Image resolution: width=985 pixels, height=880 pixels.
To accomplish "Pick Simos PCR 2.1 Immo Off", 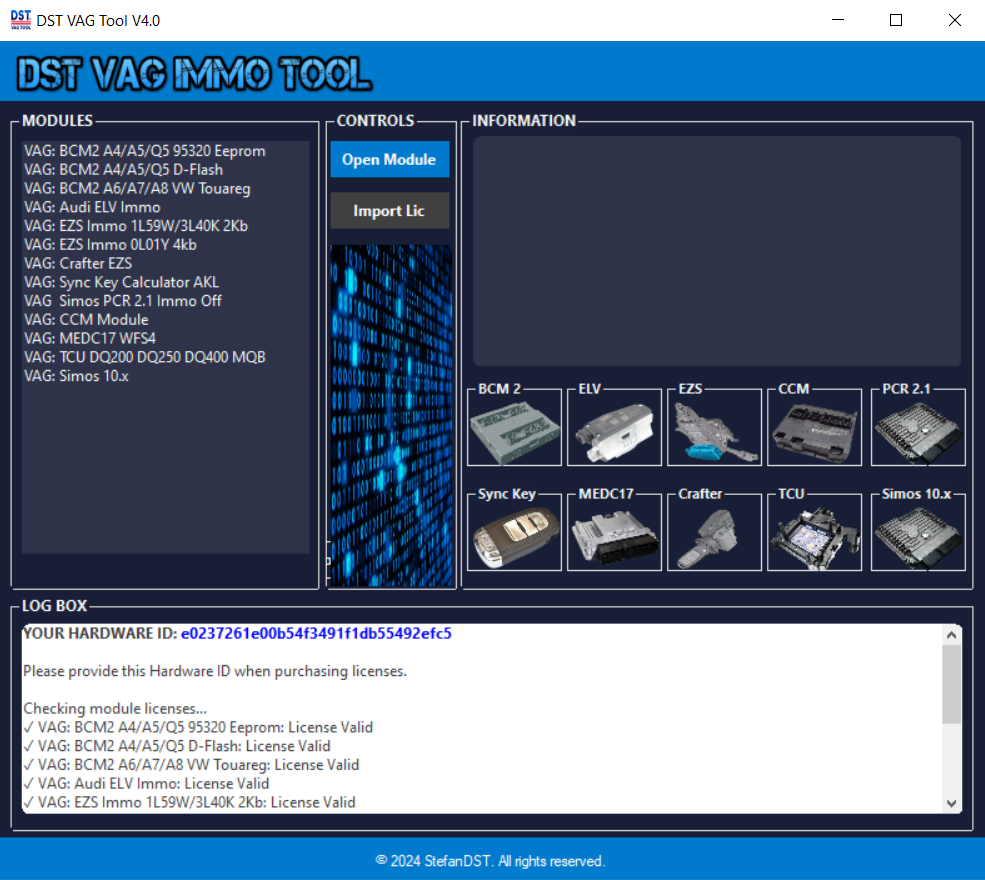I will (x=123, y=301).
